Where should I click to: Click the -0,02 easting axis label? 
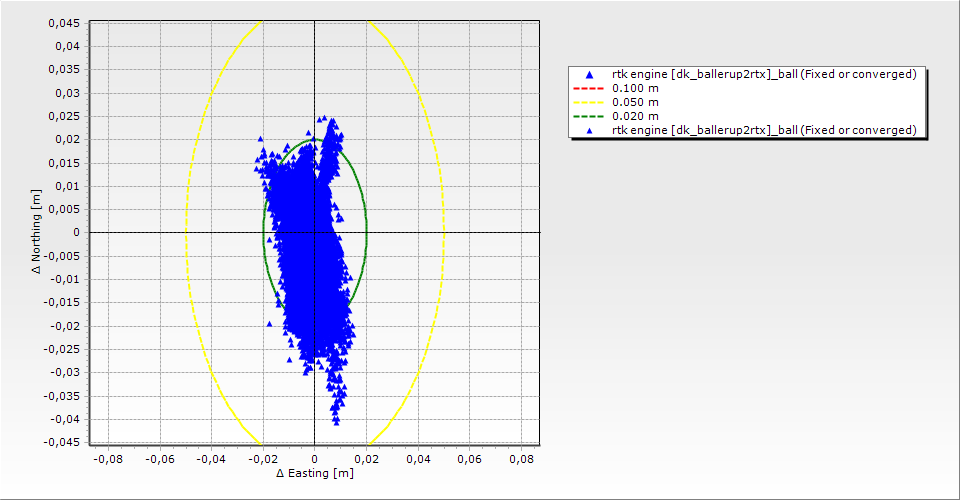pos(263,459)
